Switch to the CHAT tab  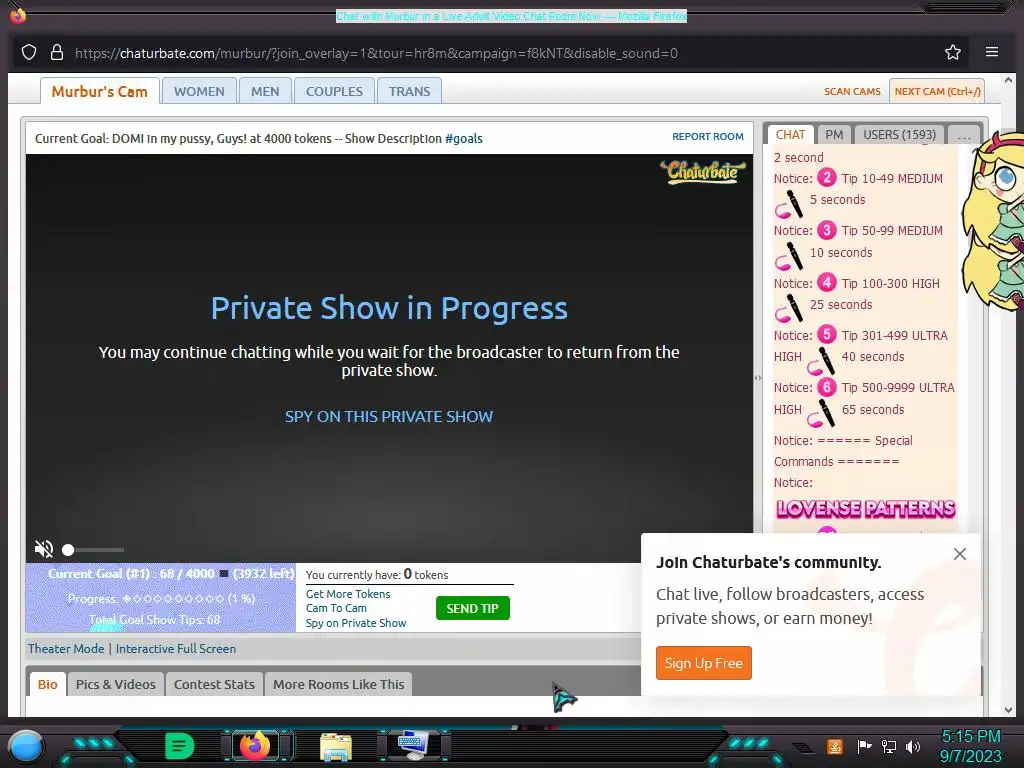coord(790,135)
